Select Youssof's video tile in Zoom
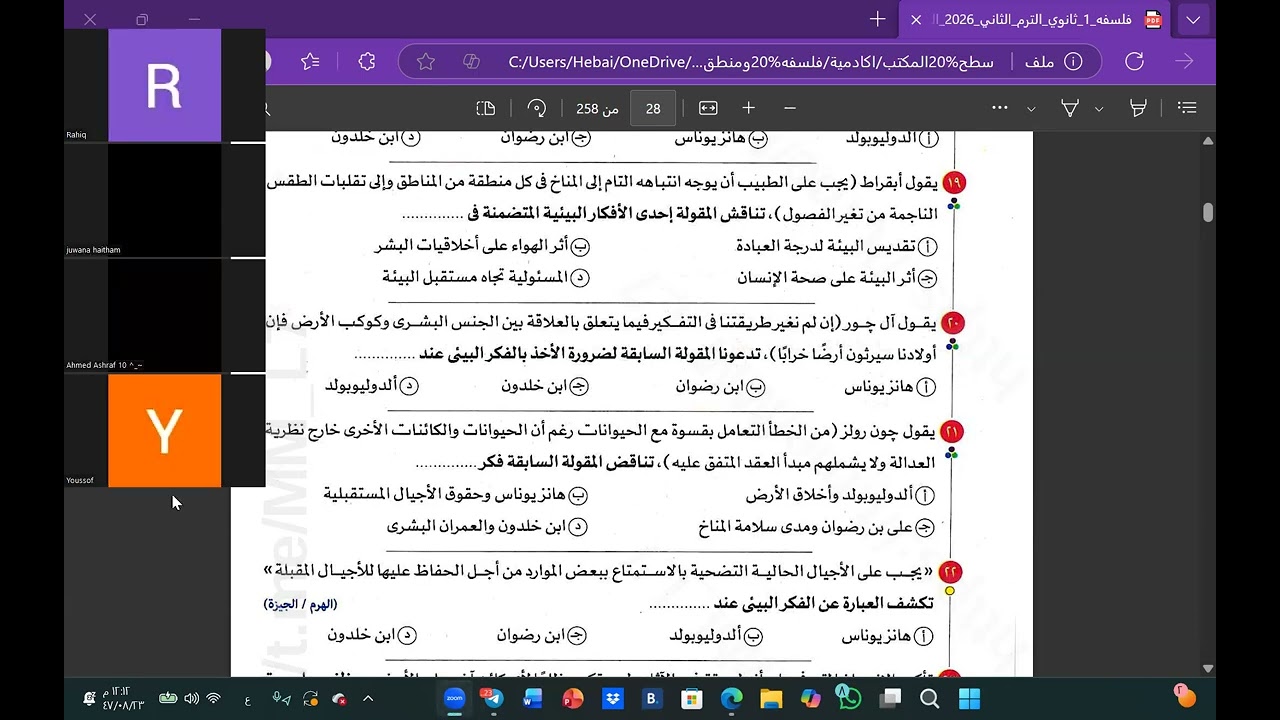The width and height of the screenshot is (1280, 720). coord(164,430)
